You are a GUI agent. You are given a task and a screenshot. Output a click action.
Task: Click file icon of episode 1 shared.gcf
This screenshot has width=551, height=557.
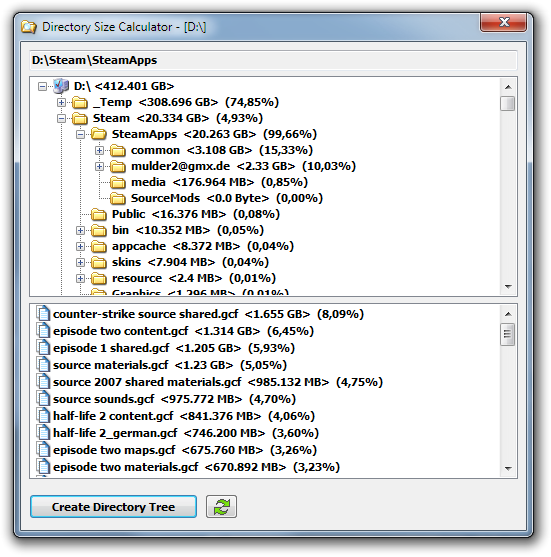coord(43,348)
